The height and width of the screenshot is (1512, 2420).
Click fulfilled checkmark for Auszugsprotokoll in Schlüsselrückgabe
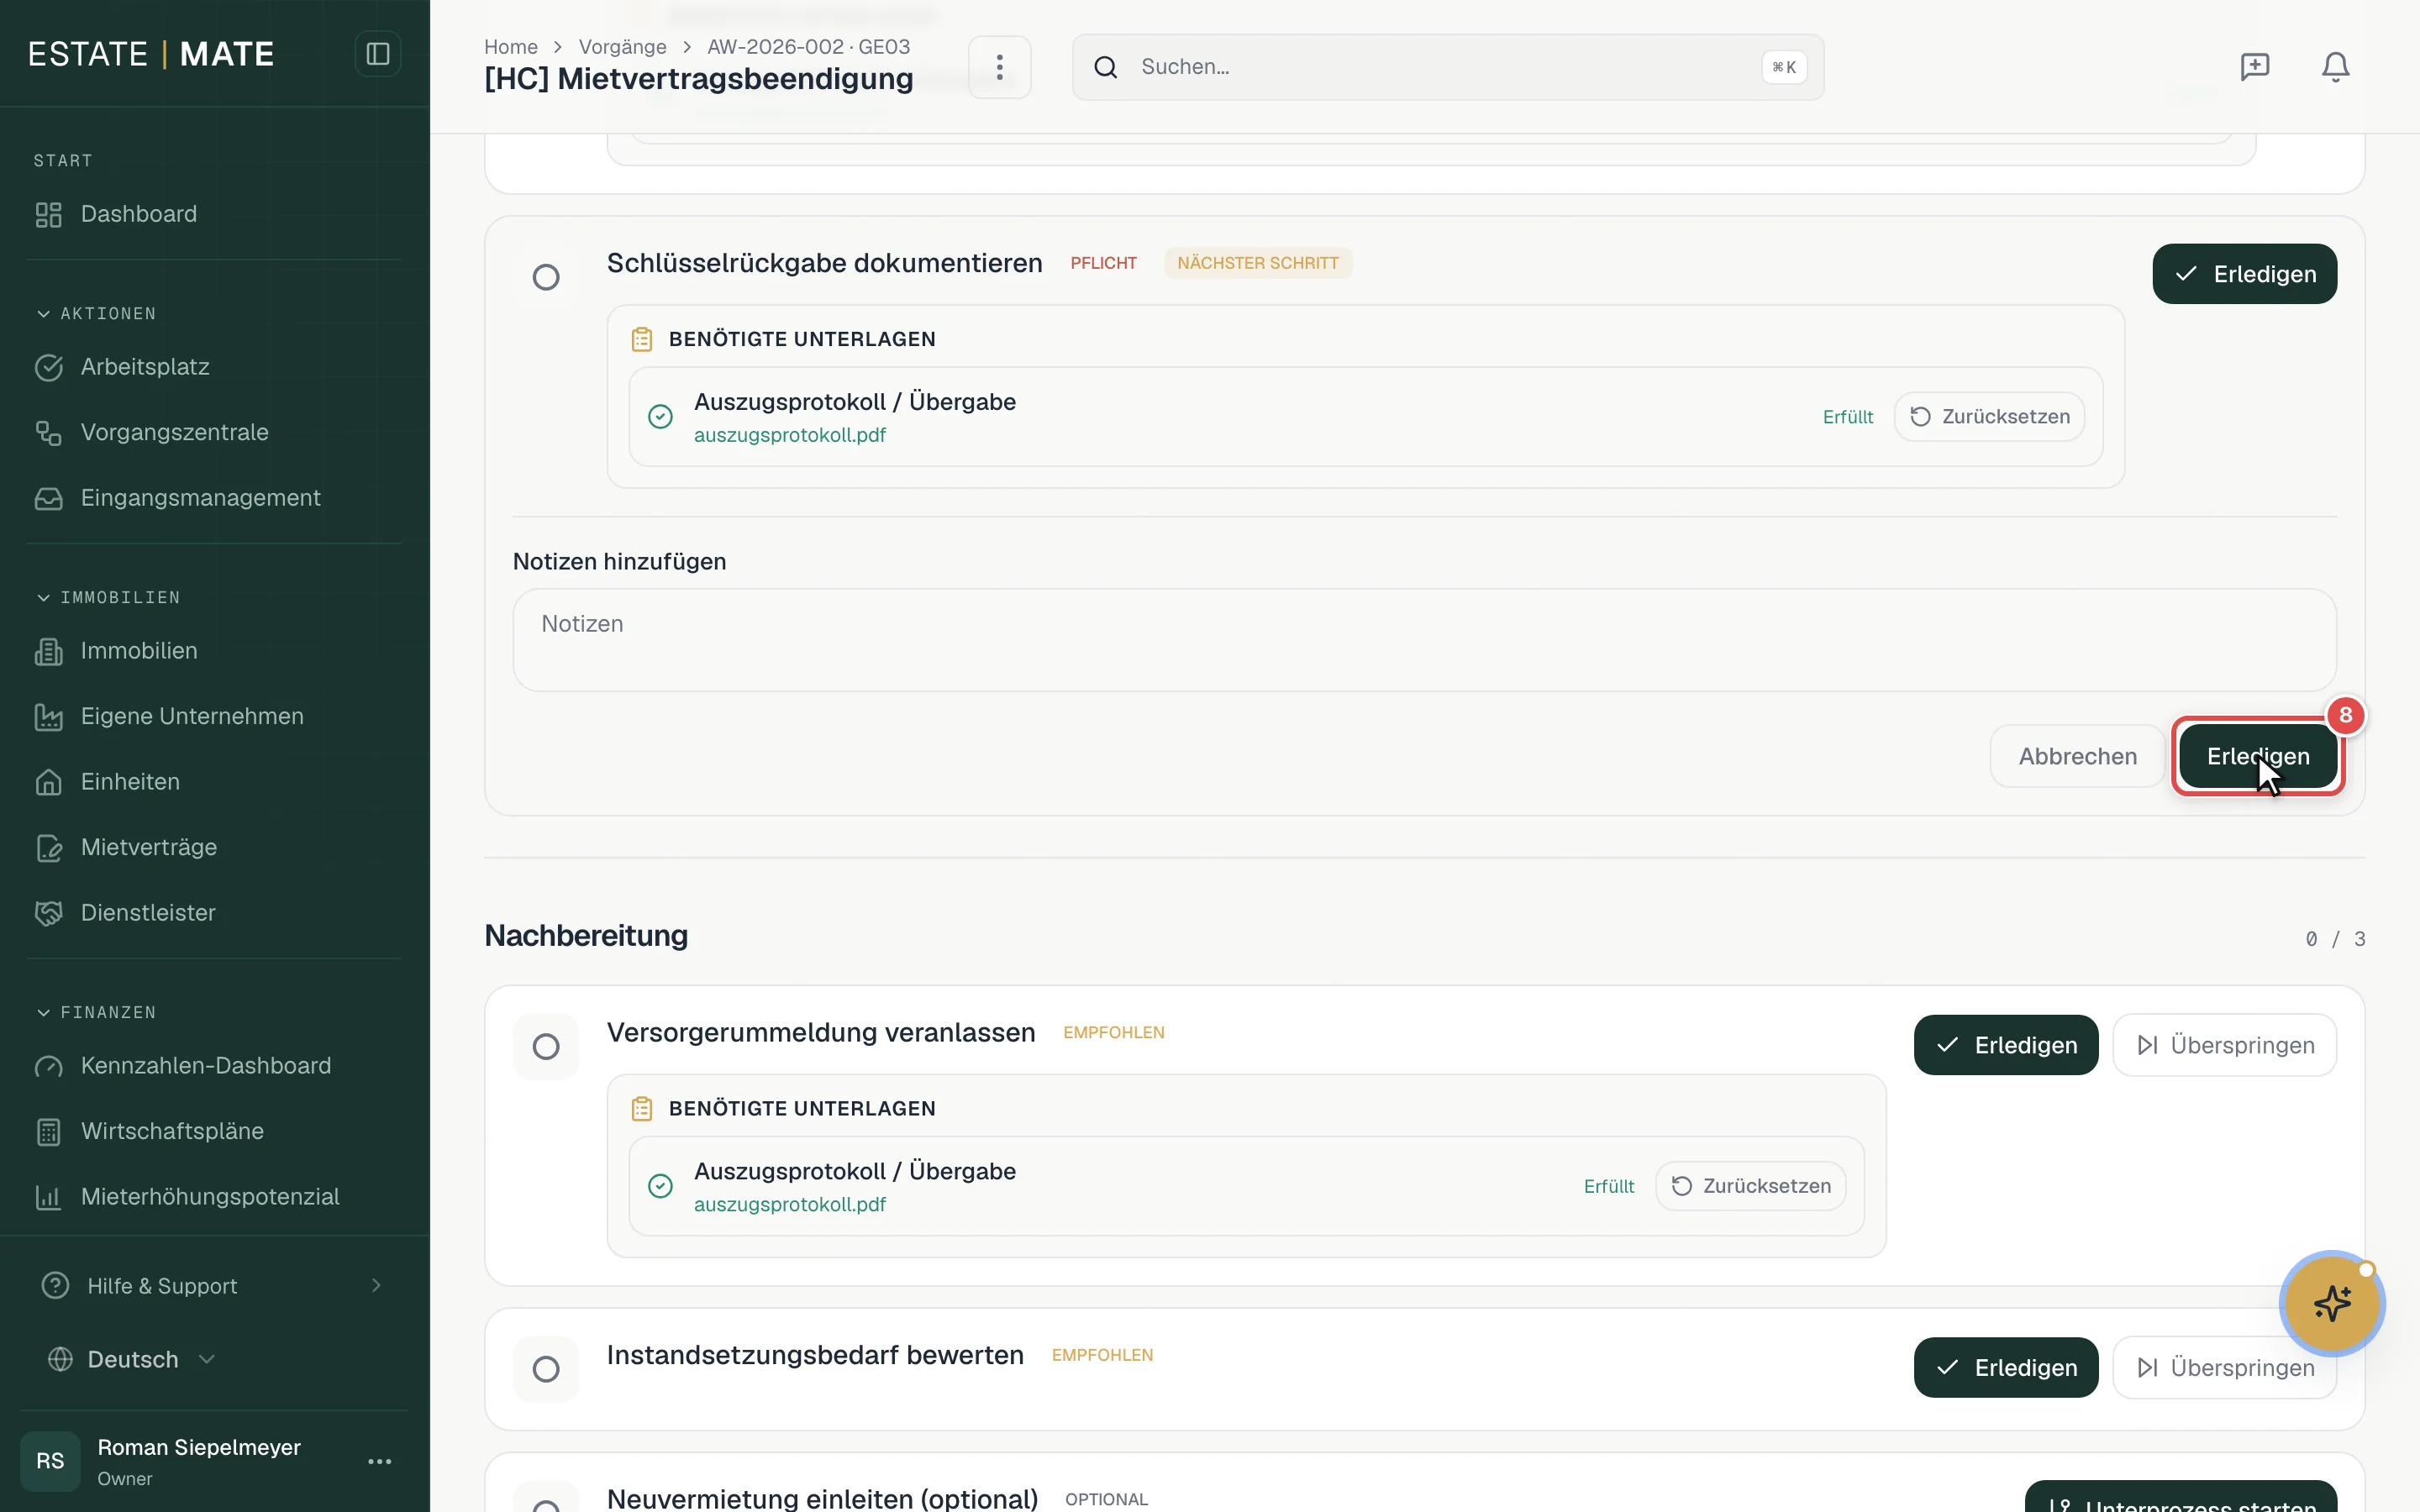660,417
